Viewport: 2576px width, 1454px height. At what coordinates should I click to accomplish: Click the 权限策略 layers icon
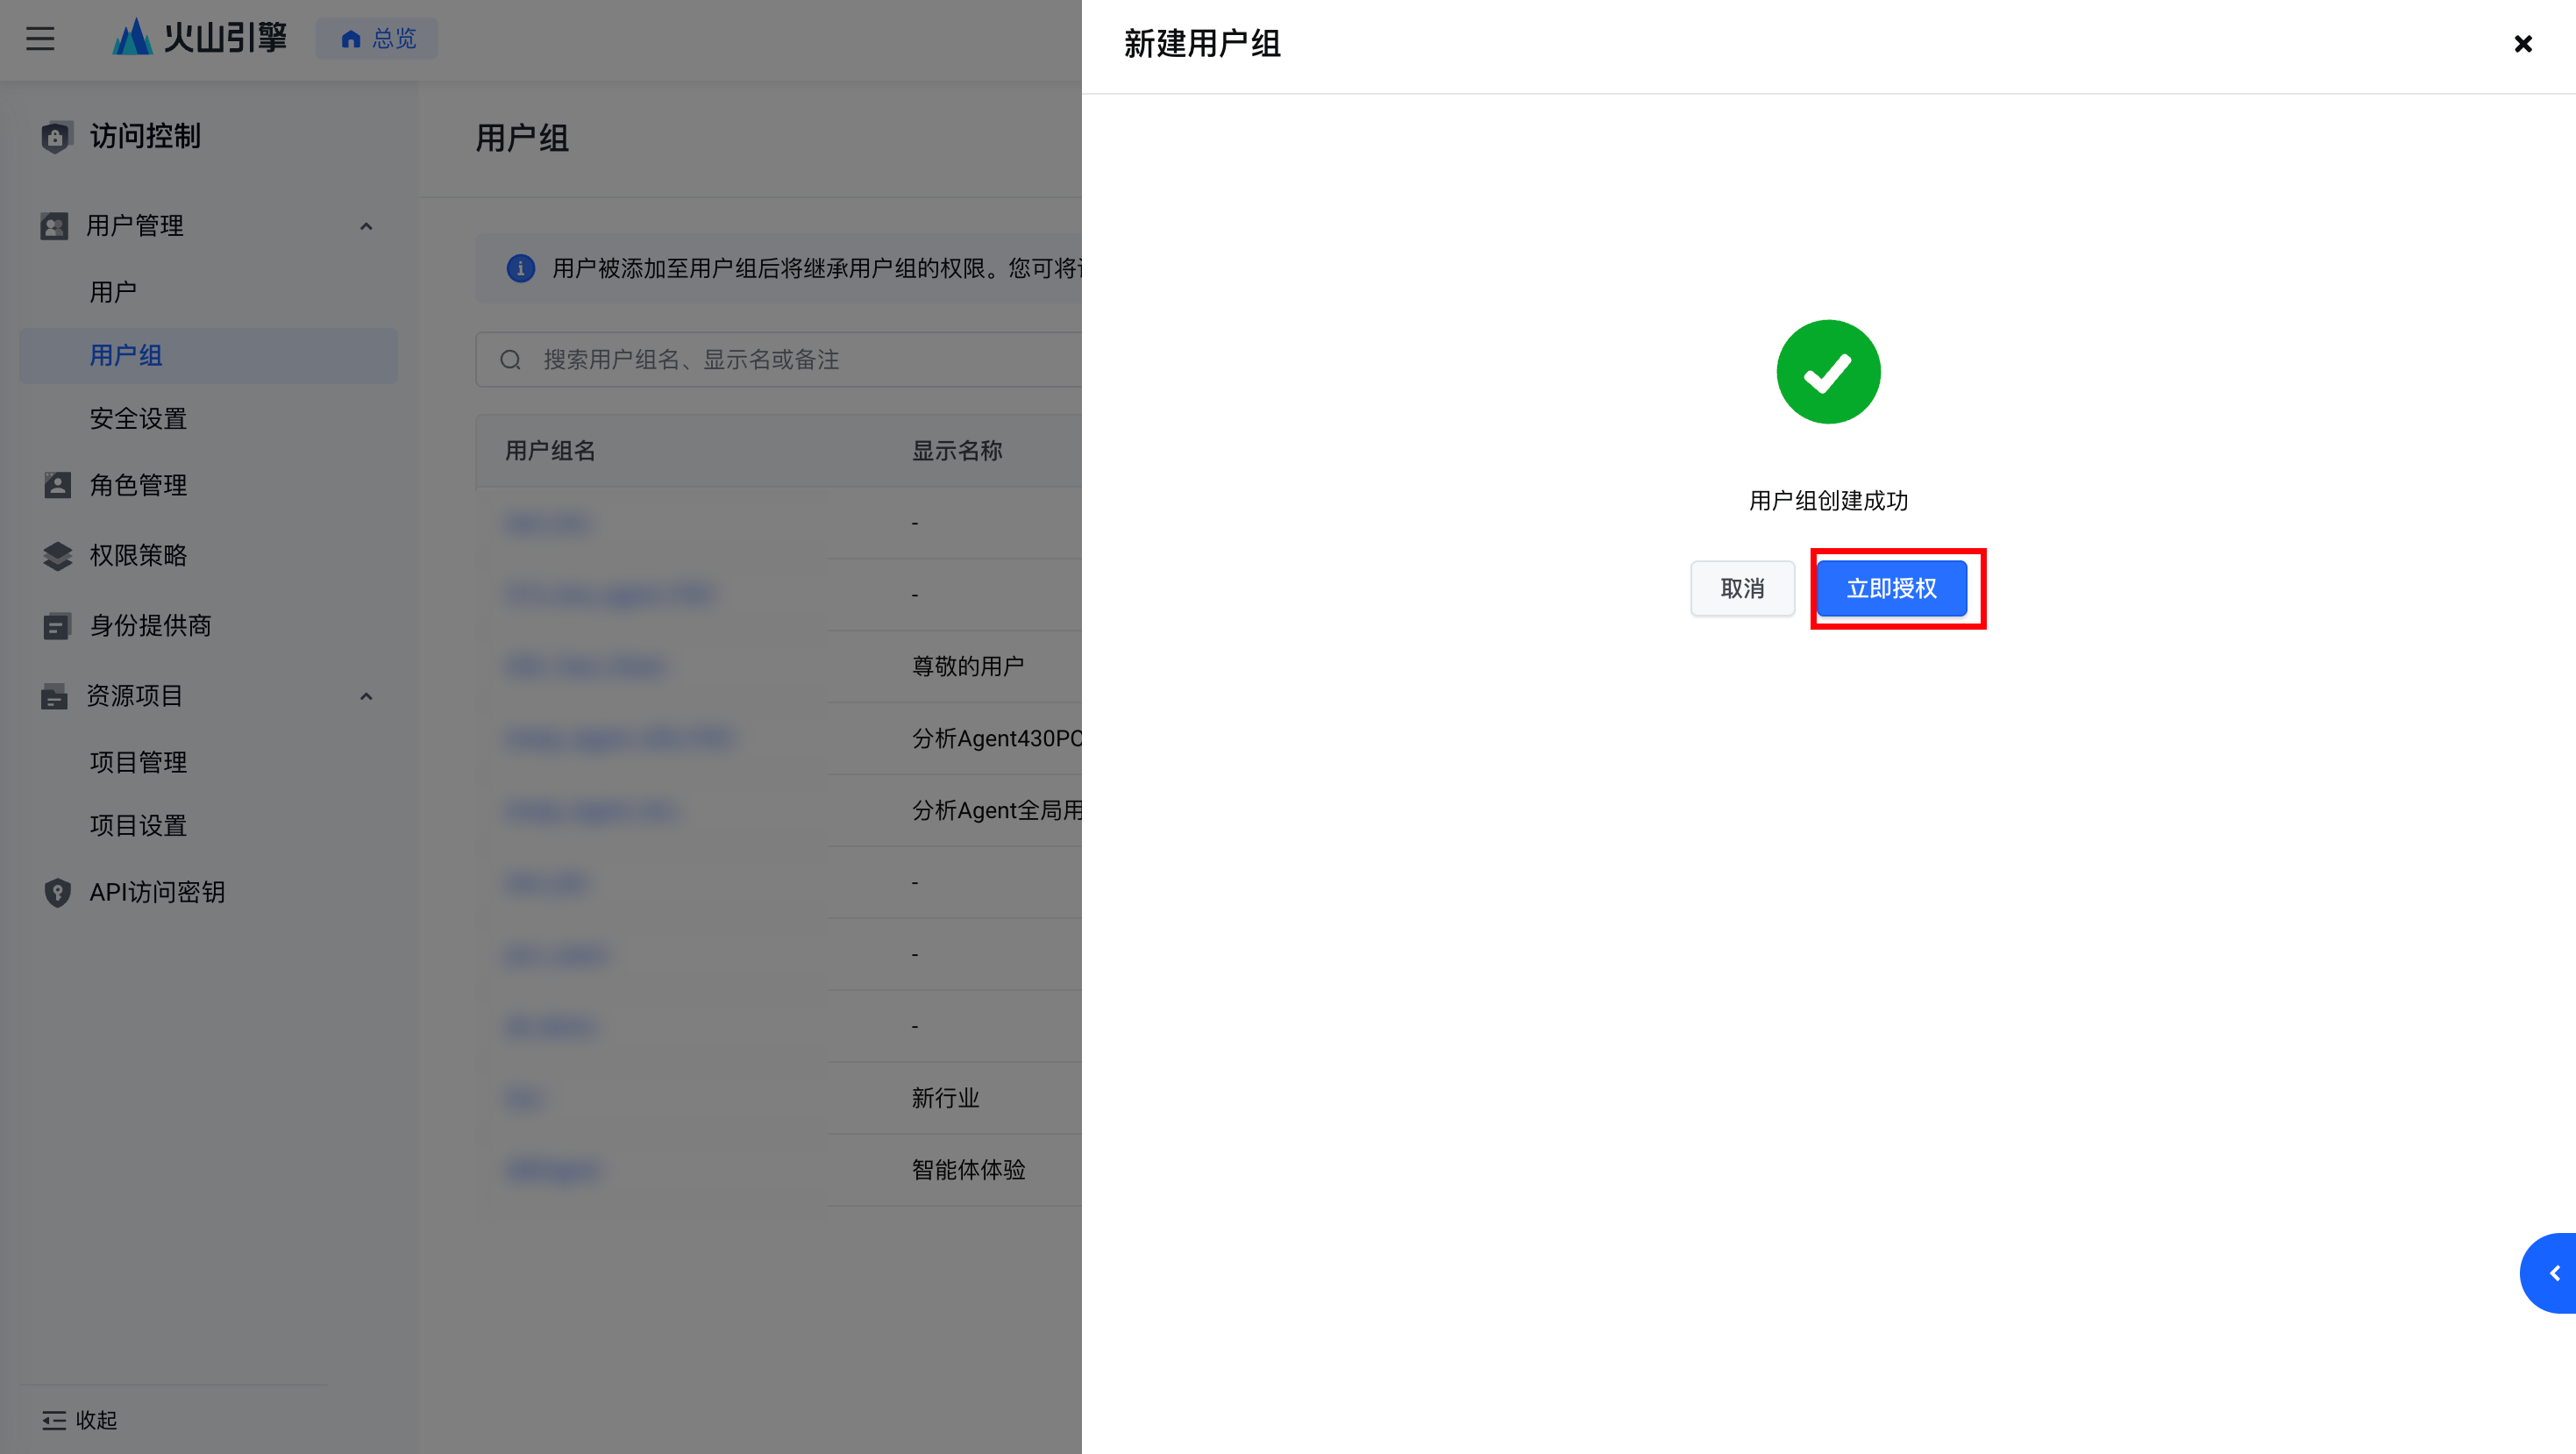point(57,555)
